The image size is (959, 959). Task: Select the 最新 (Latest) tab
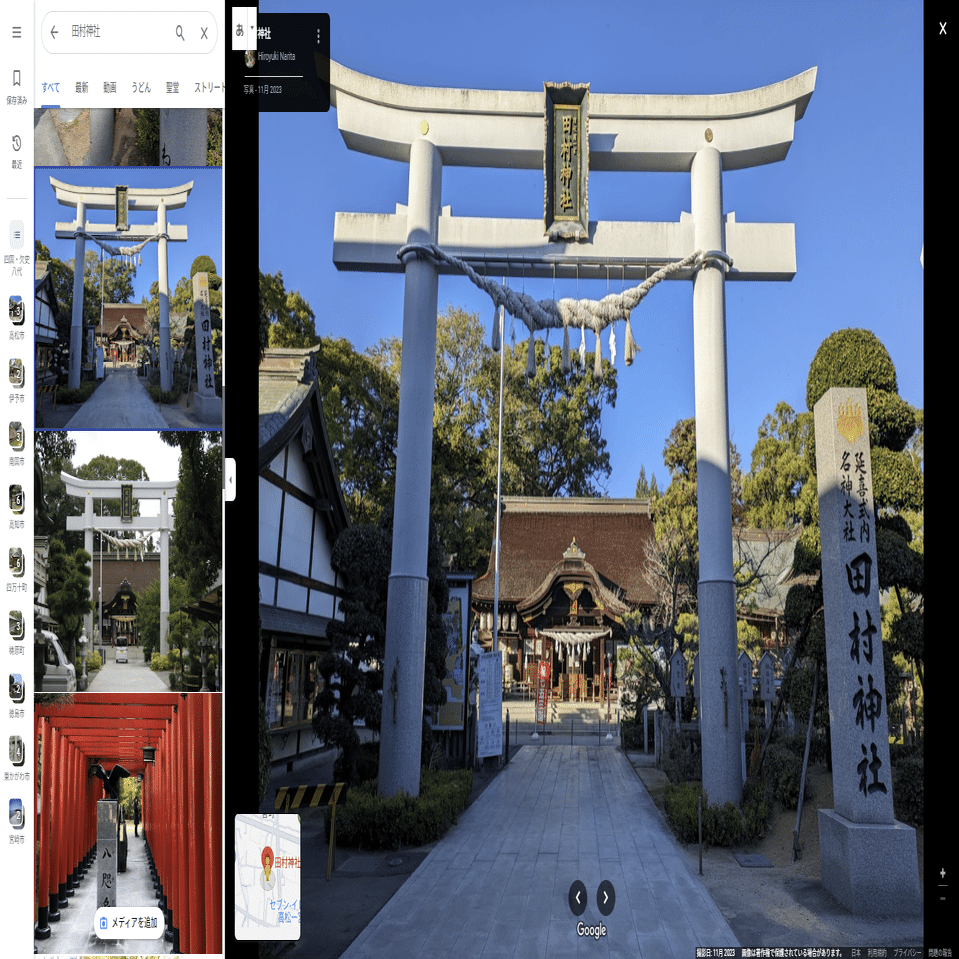click(81, 87)
